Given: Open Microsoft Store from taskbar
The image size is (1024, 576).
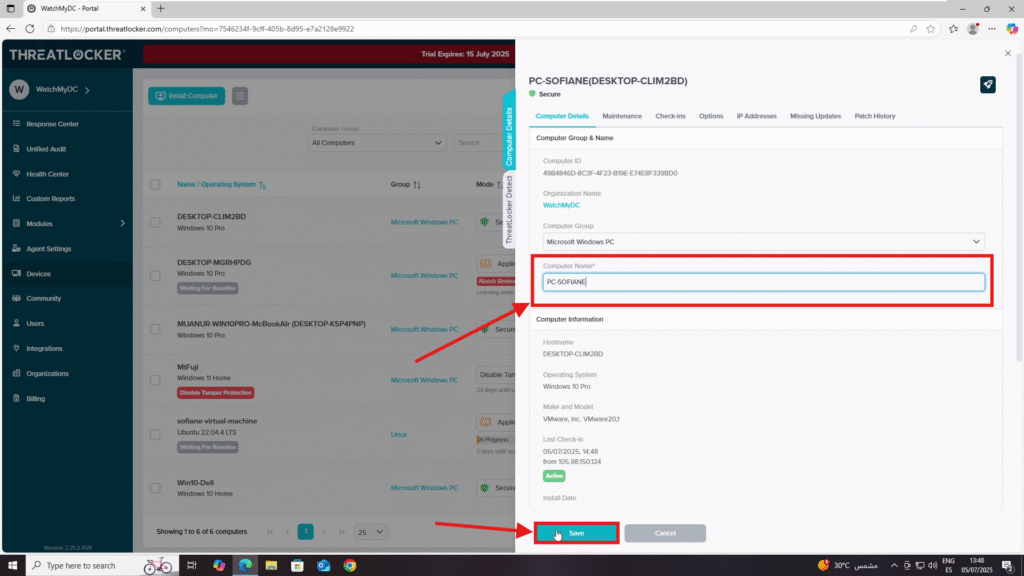Looking at the screenshot, I should [x=297, y=566].
